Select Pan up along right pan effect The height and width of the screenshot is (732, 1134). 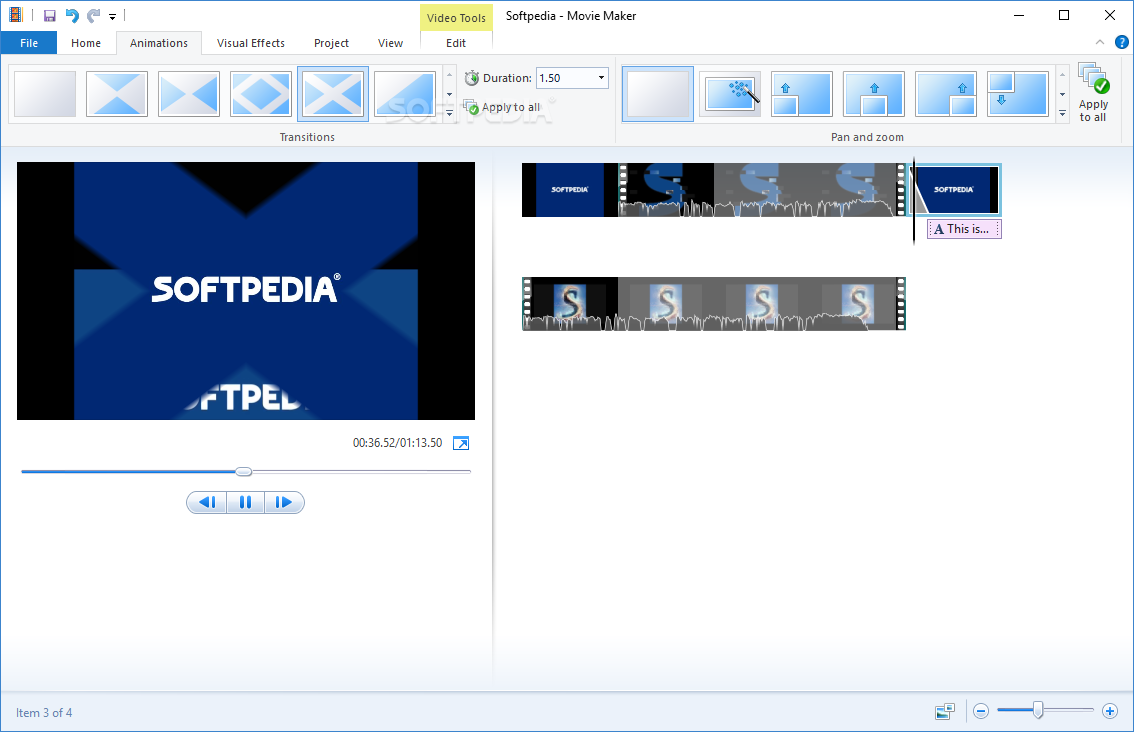pyautogui.click(x=946, y=94)
